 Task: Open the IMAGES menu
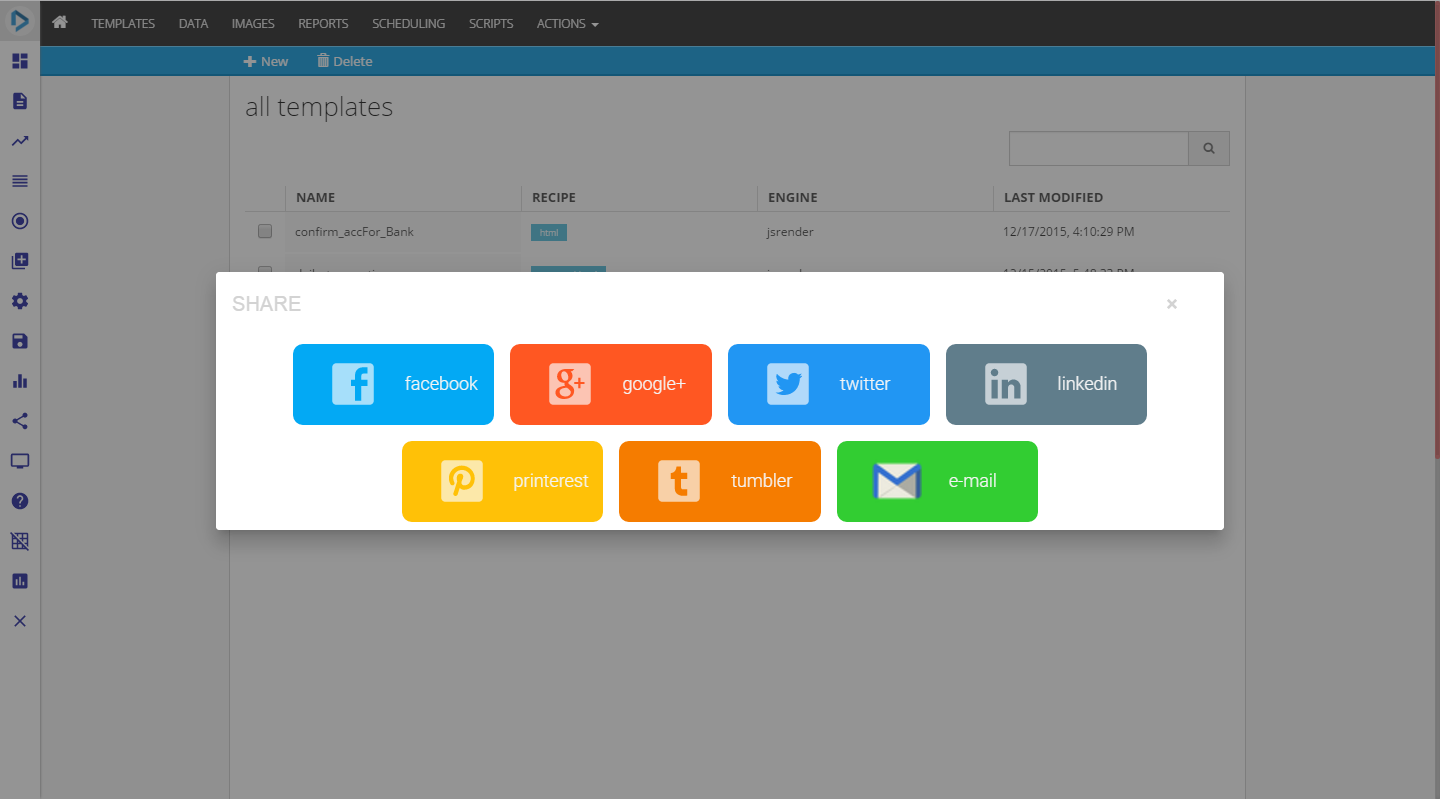[253, 23]
